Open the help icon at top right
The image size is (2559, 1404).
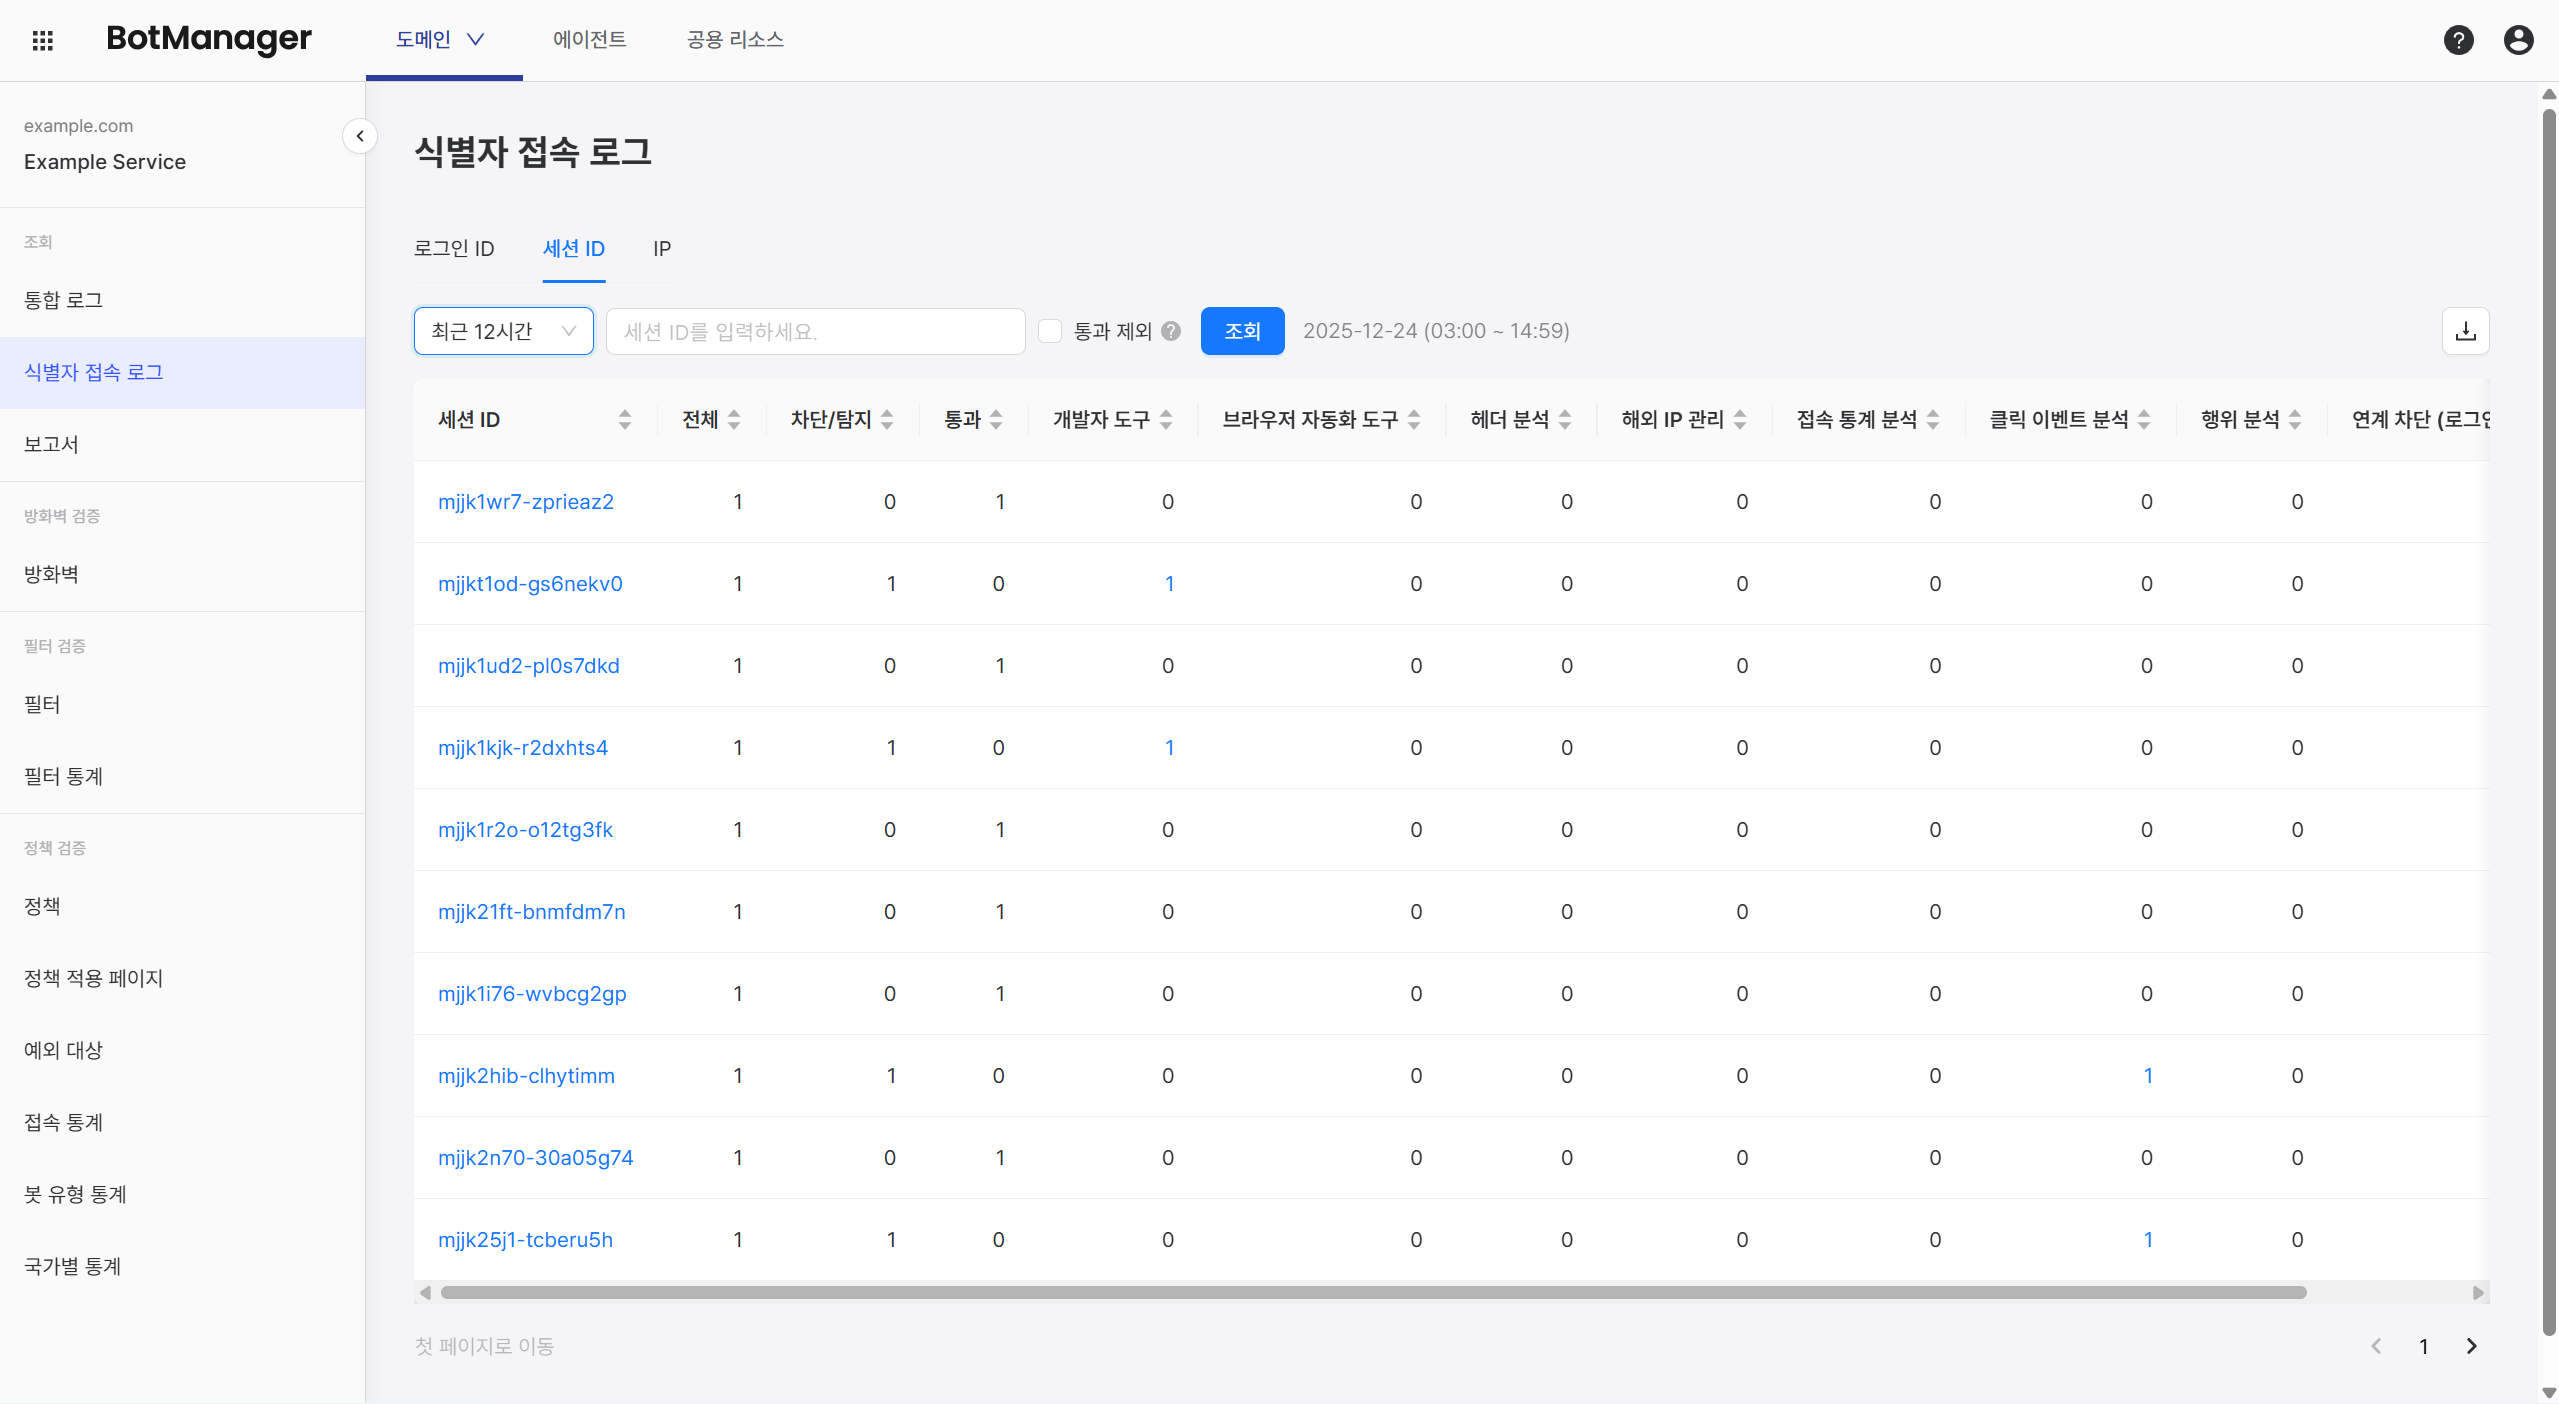(x=2459, y=40)
